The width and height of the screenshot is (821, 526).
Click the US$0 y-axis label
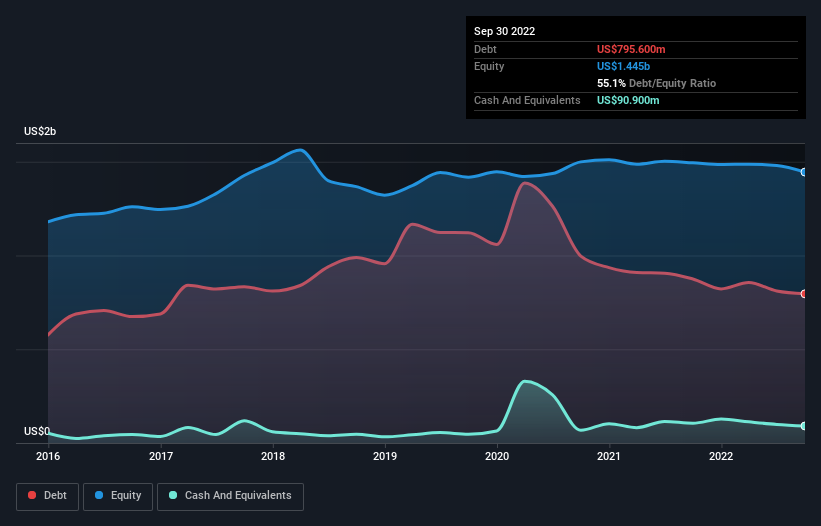[x=37, y=431]
